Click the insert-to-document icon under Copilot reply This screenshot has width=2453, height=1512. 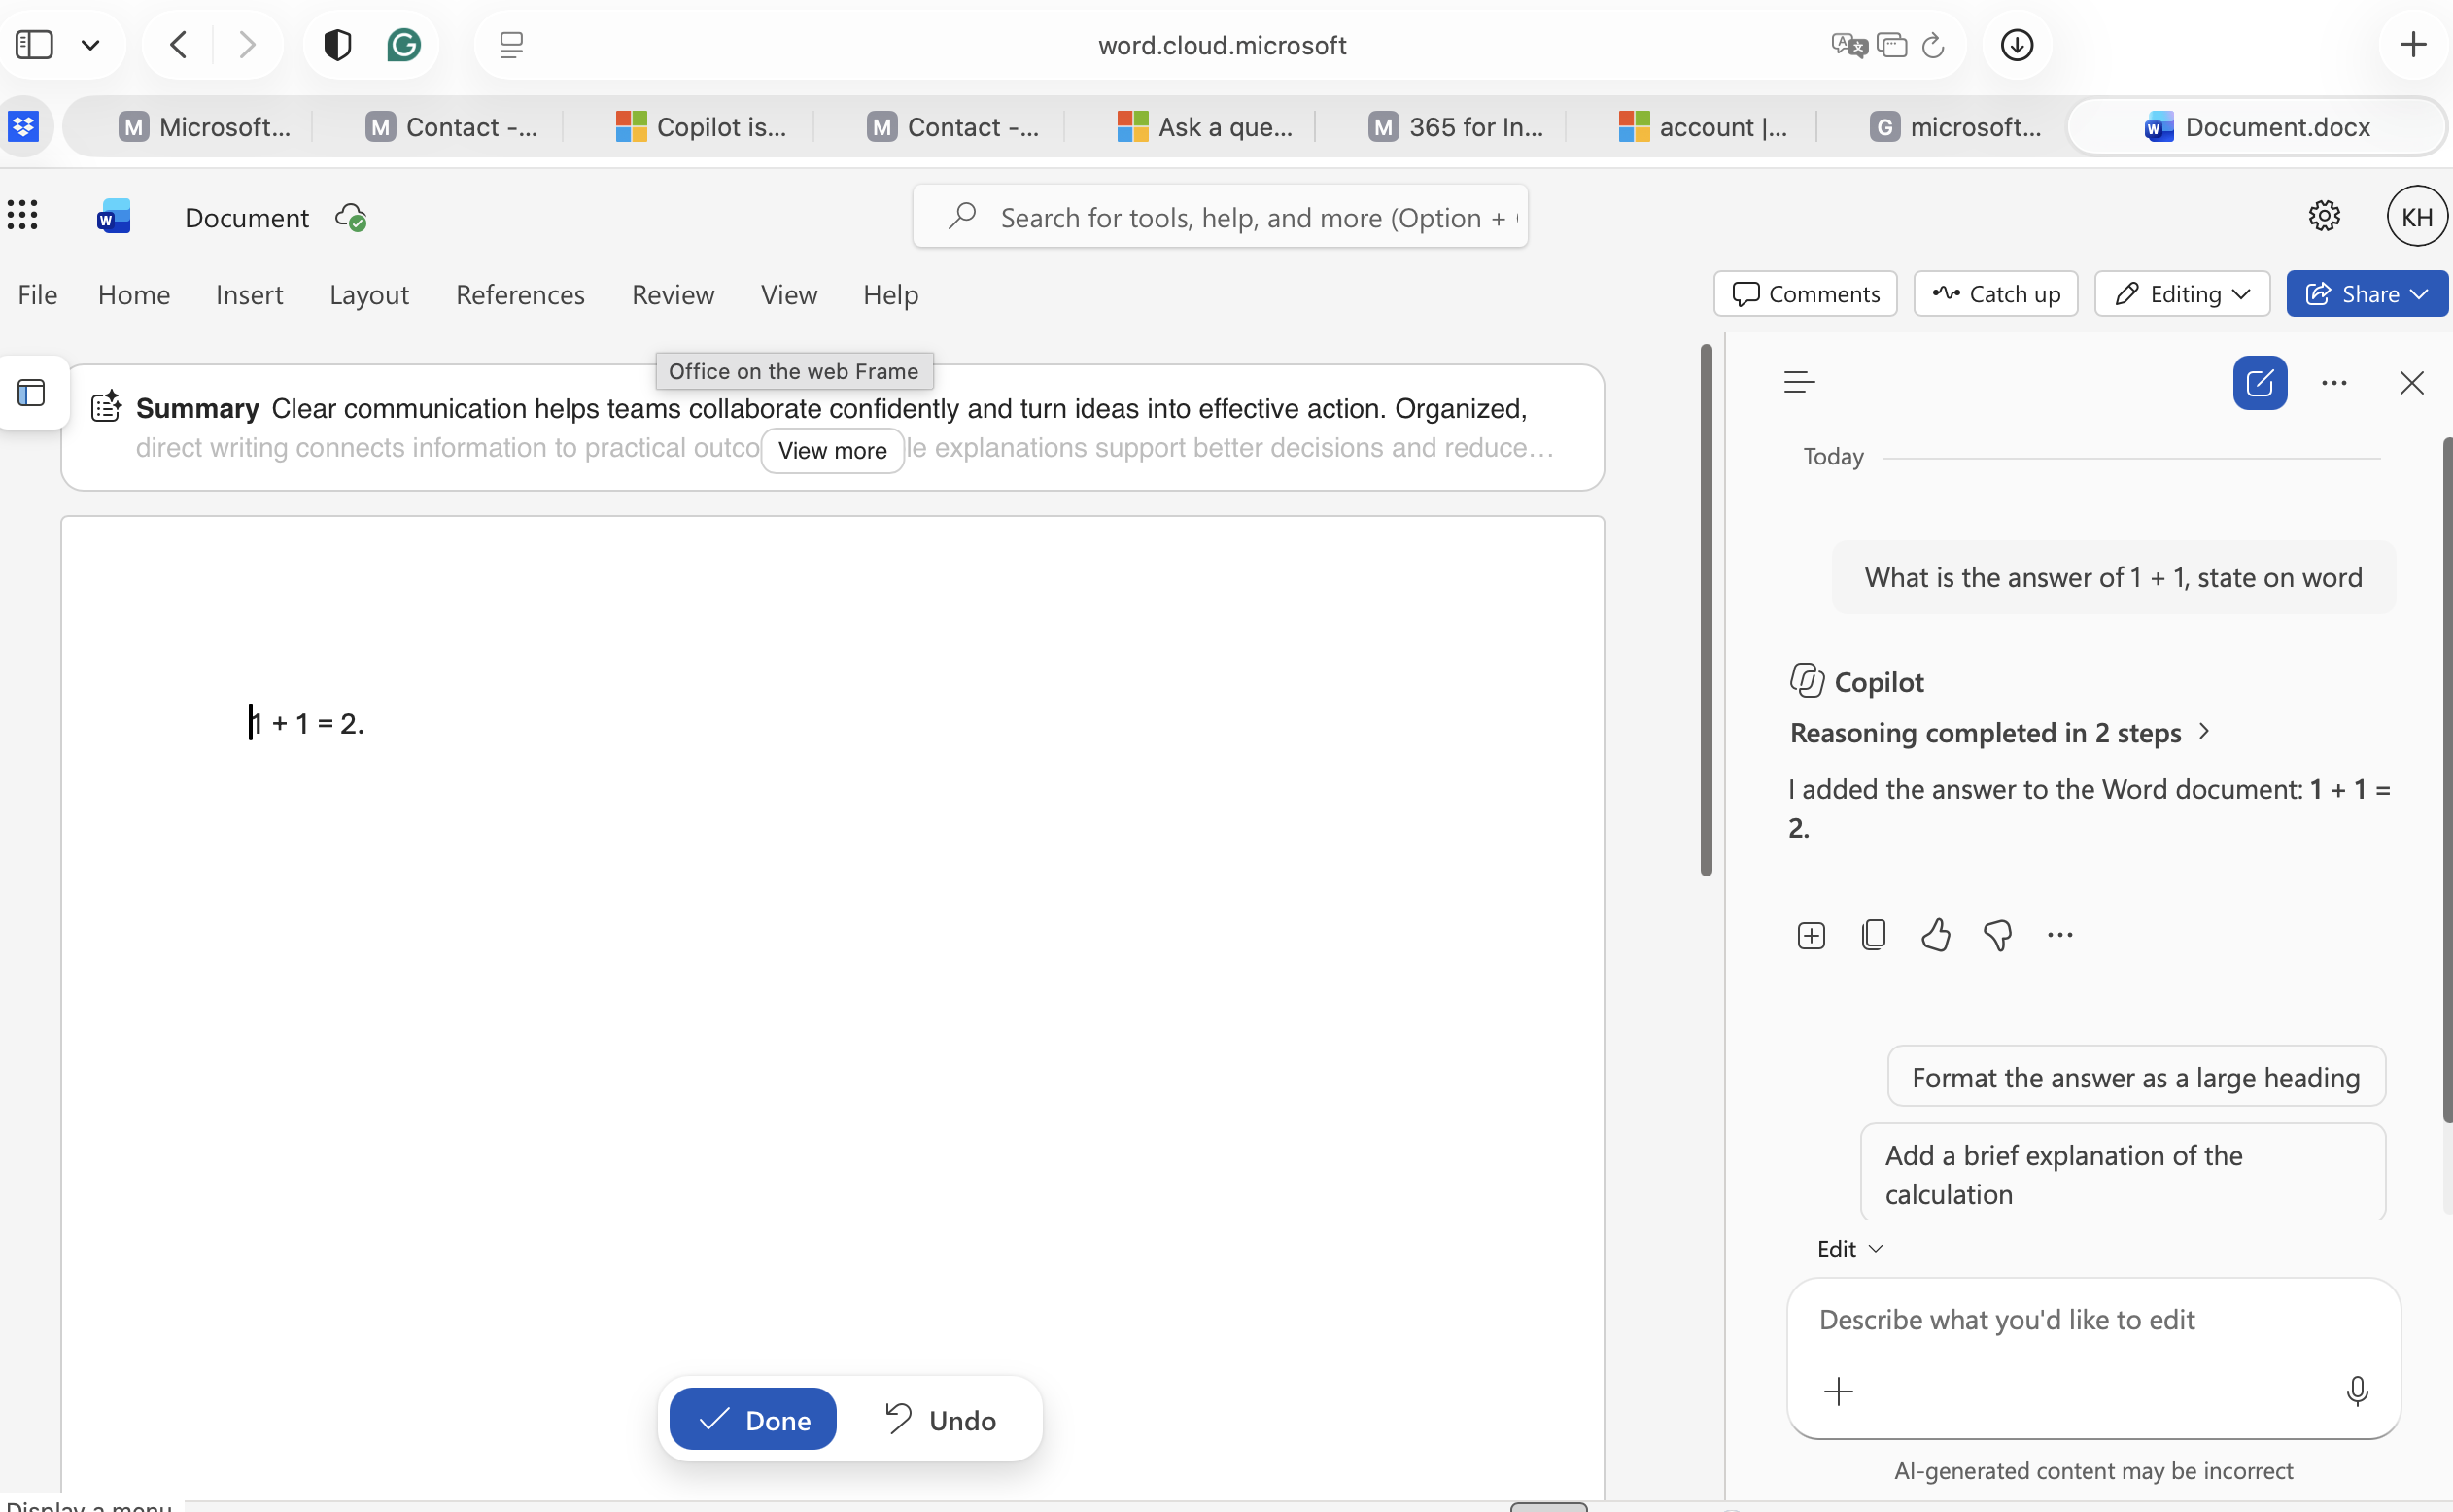click(1810, 935)
